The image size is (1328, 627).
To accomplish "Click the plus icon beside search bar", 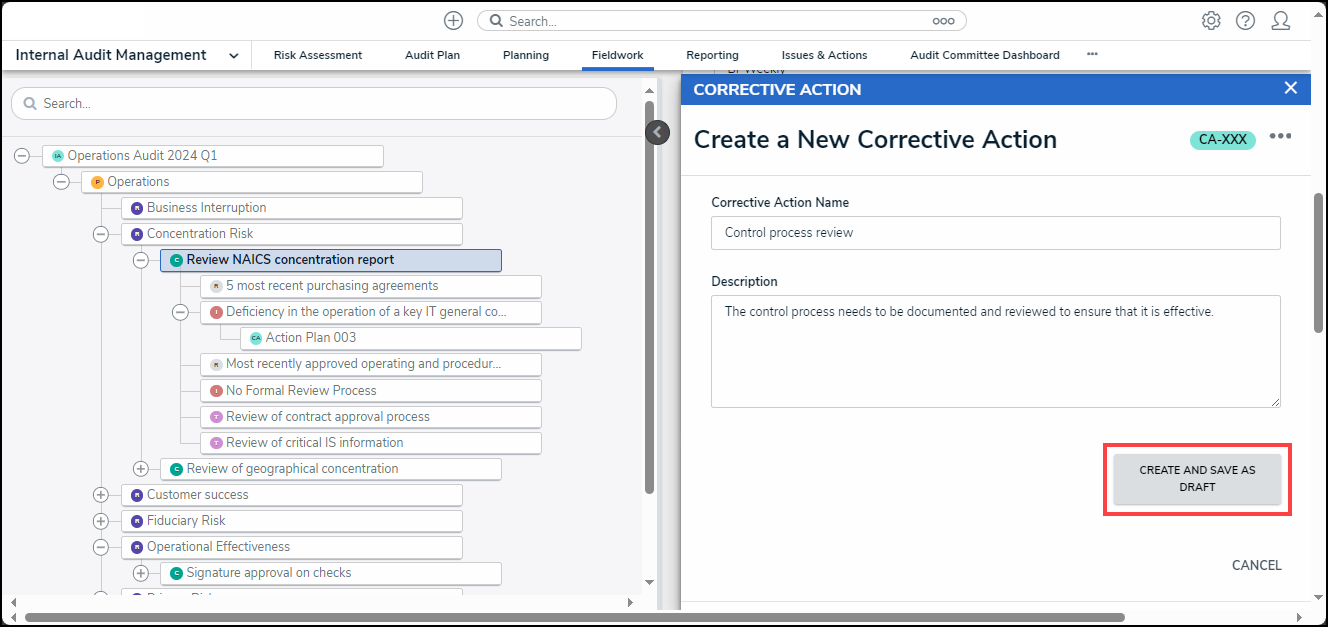I will coord(453,21).
